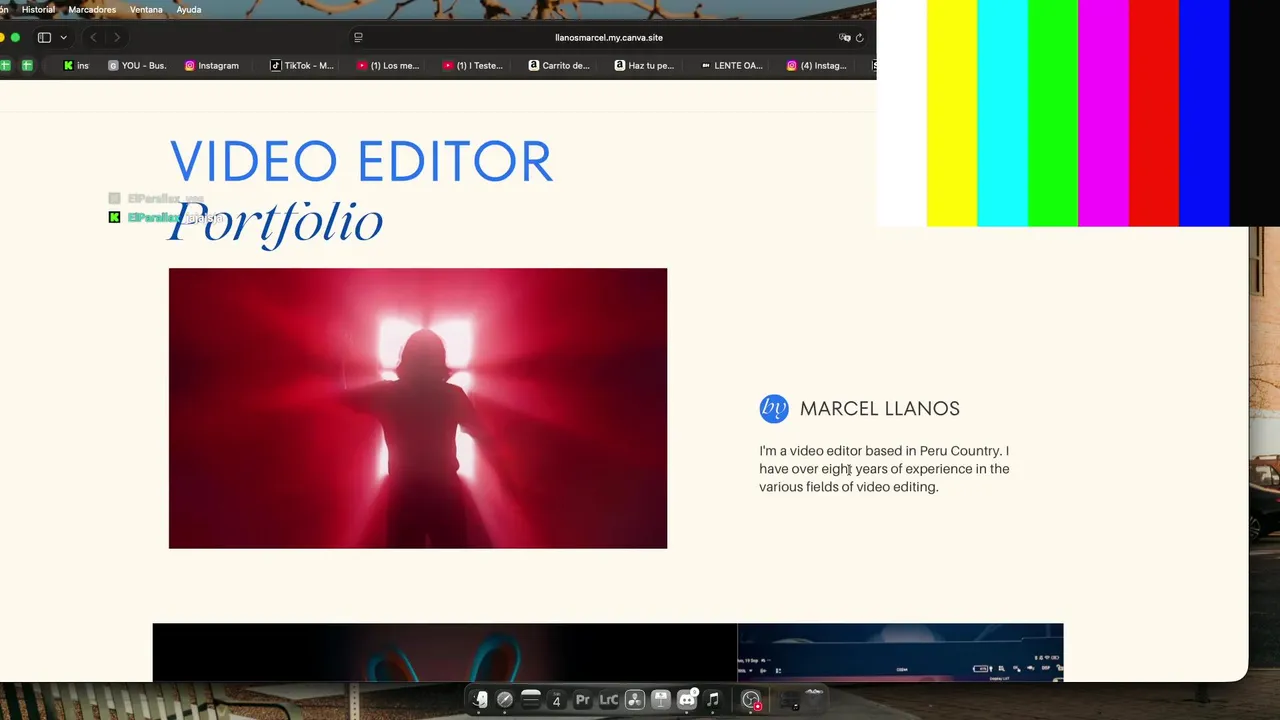Open Safari from the Dock
The height and width of the screenshot is (720, 1280).
click(505, 700)
